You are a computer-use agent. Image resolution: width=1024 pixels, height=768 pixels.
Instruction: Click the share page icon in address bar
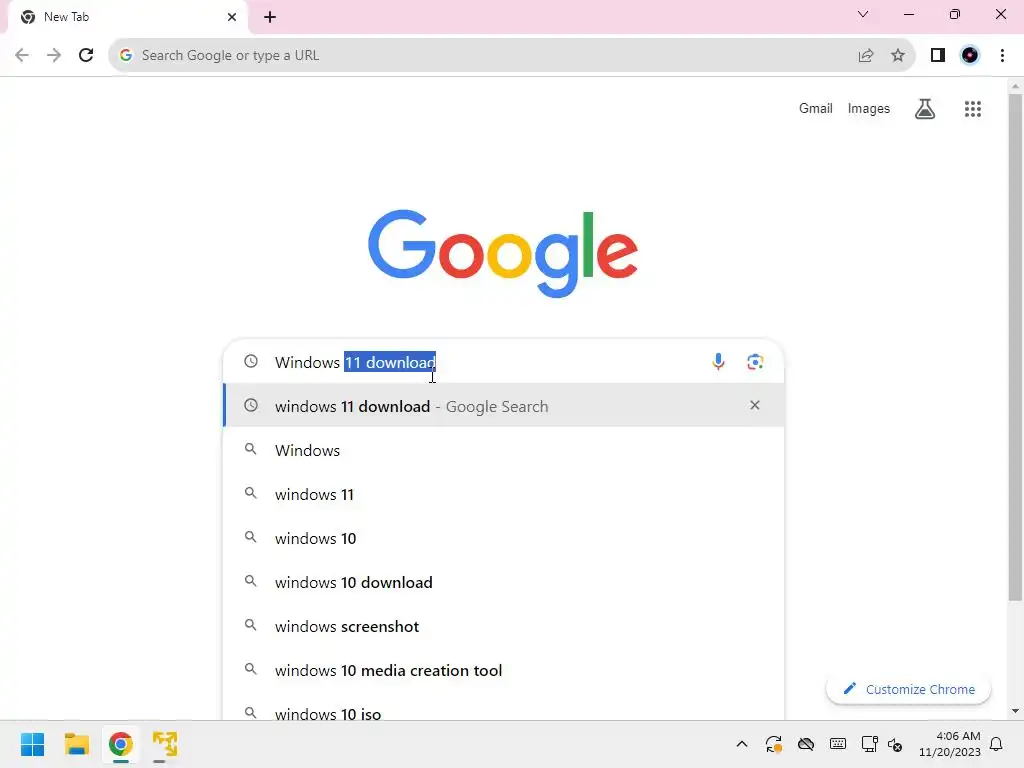coord(866,56)
